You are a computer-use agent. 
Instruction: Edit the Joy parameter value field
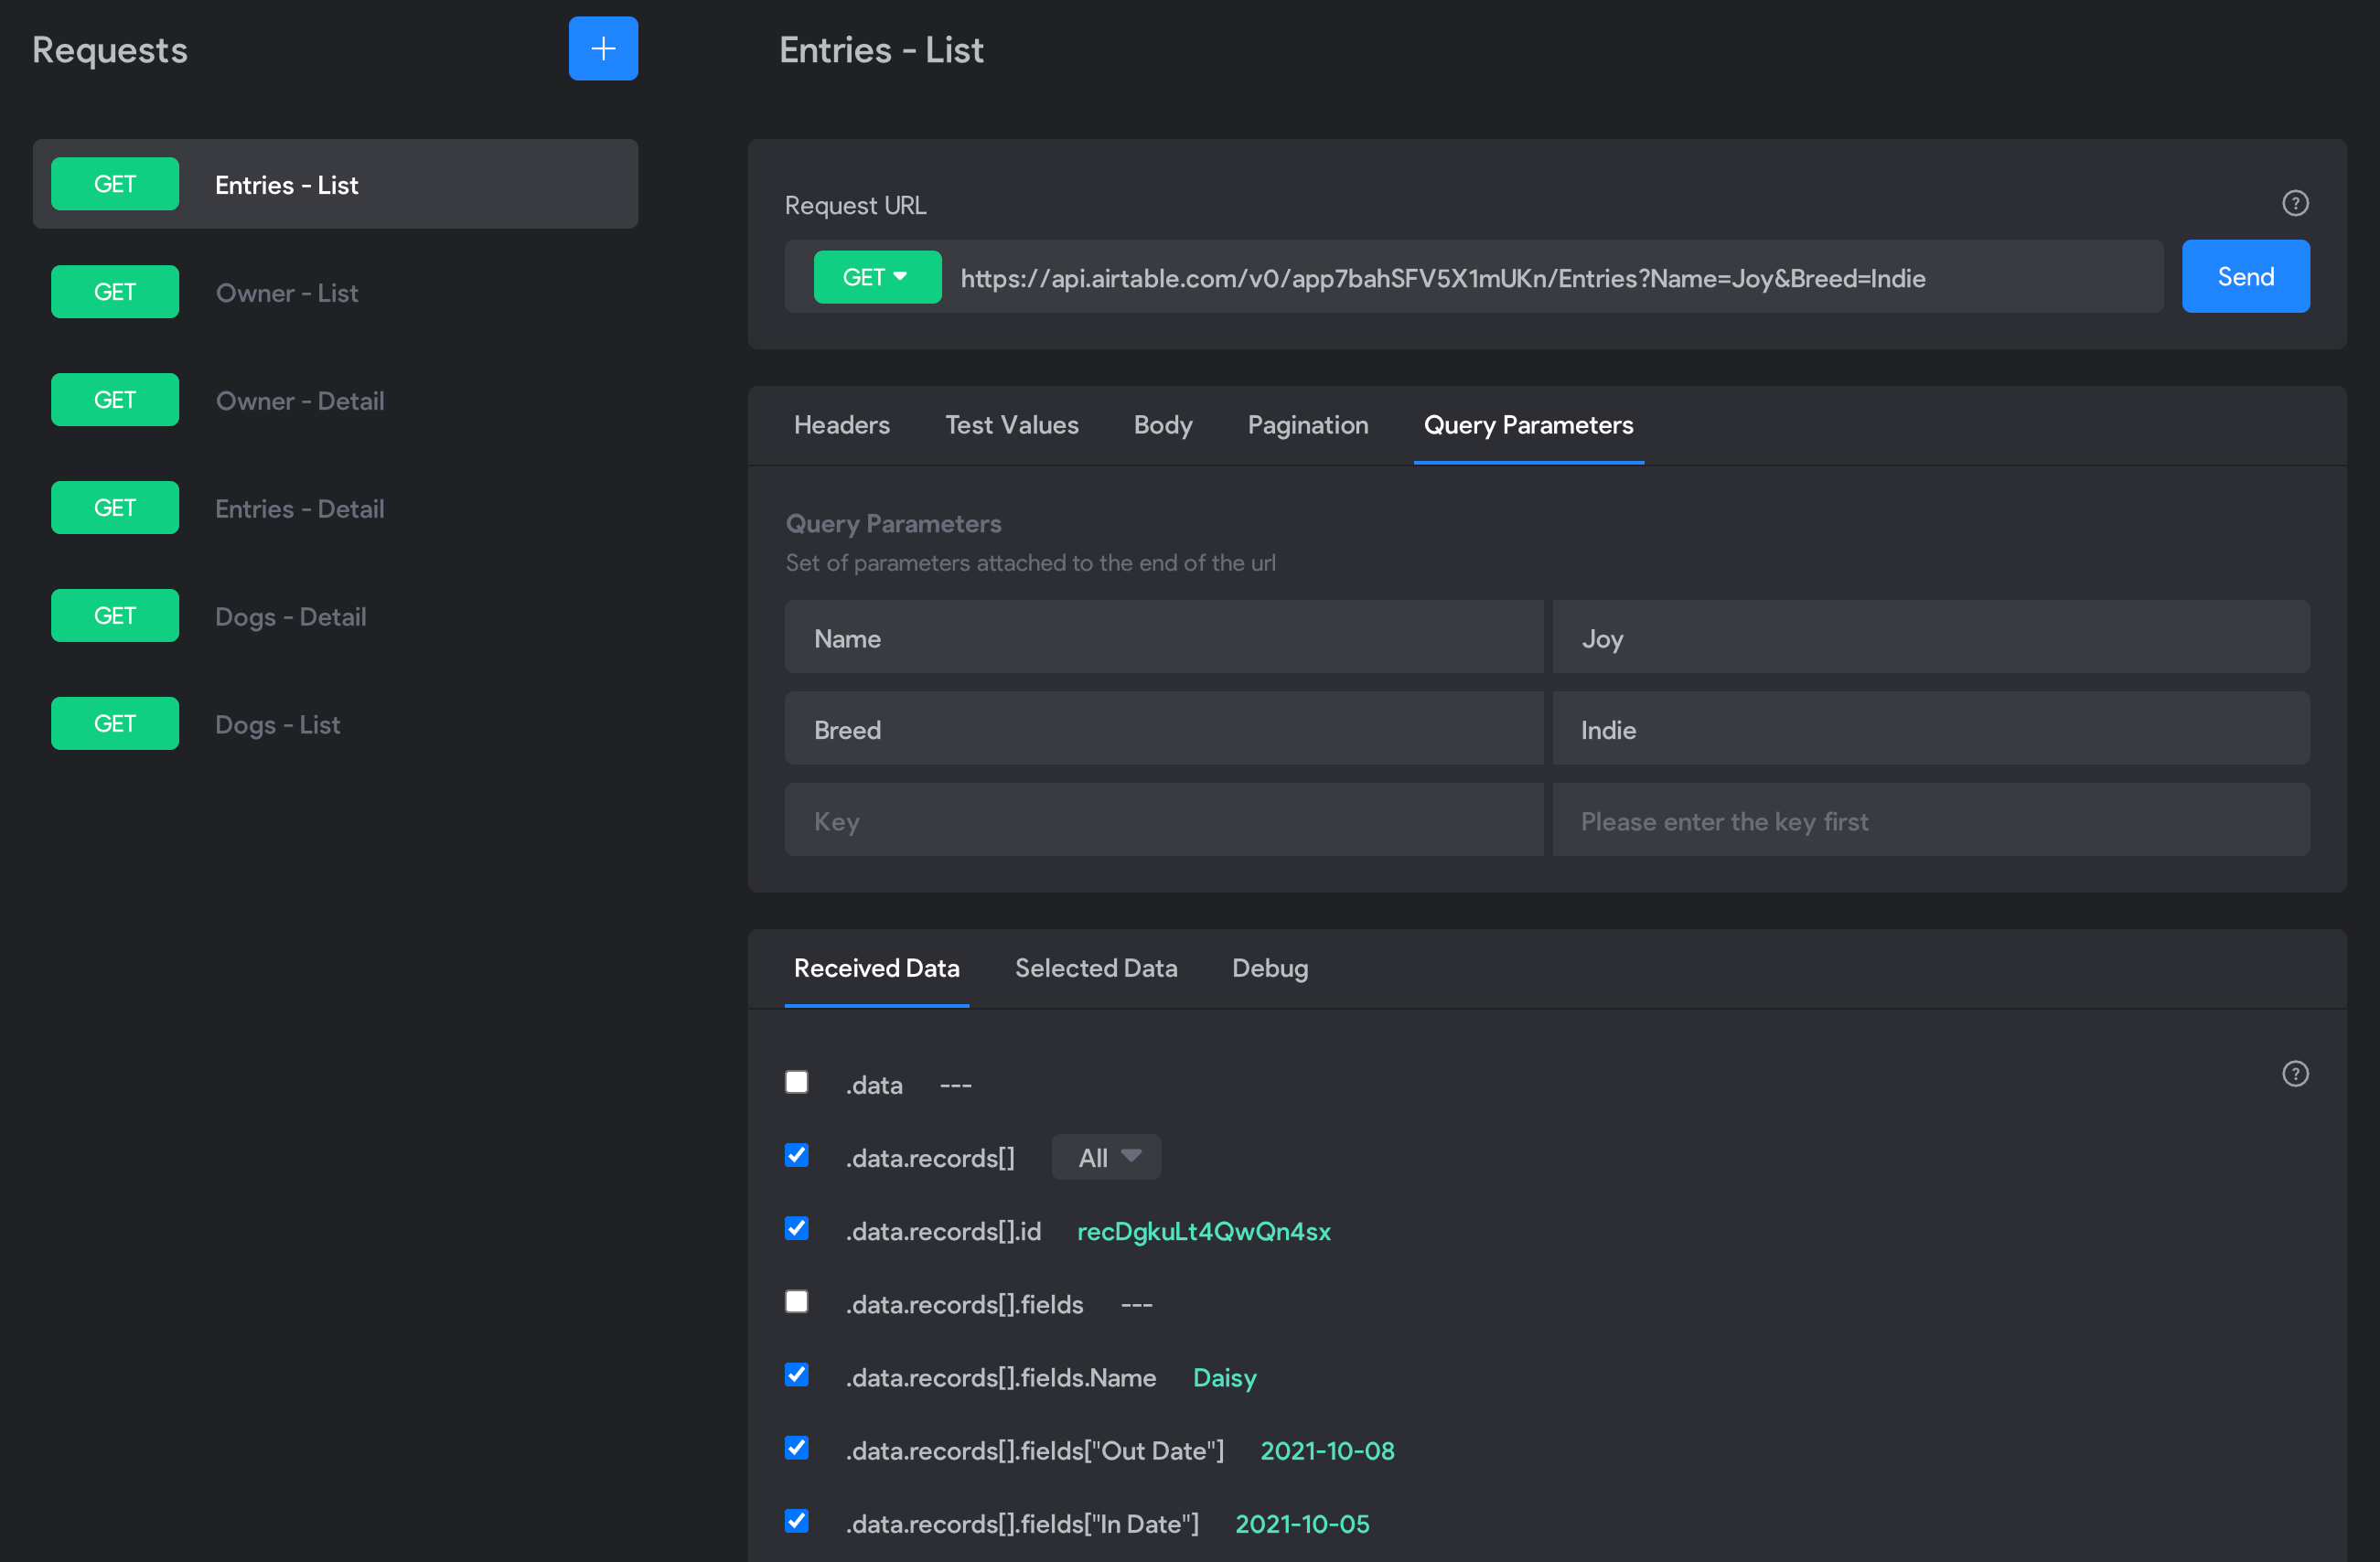(x=1930, y=637)
